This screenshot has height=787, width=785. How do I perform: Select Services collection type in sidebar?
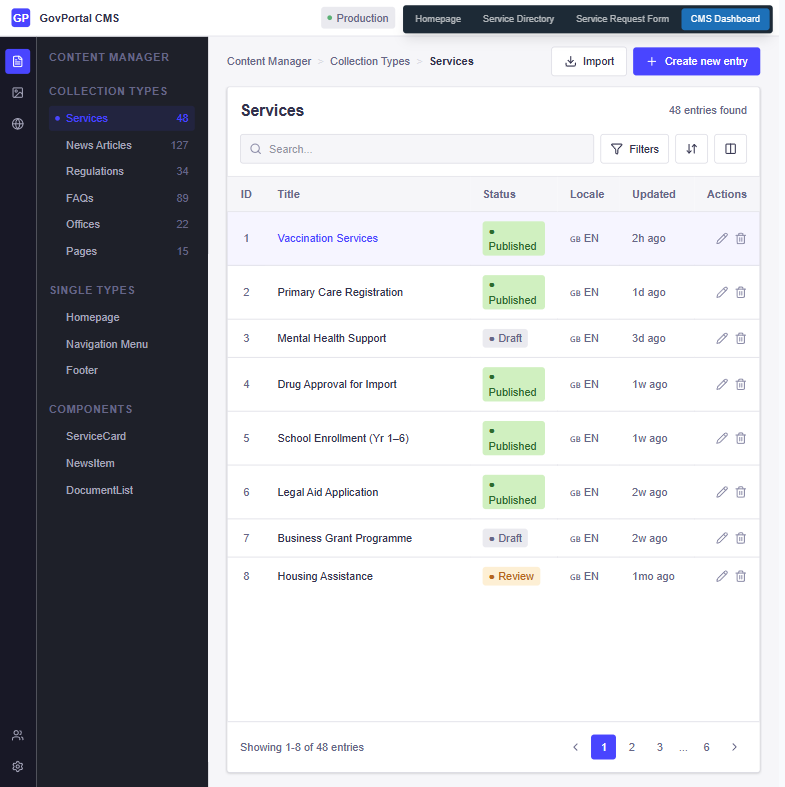[x=121, y=118]
